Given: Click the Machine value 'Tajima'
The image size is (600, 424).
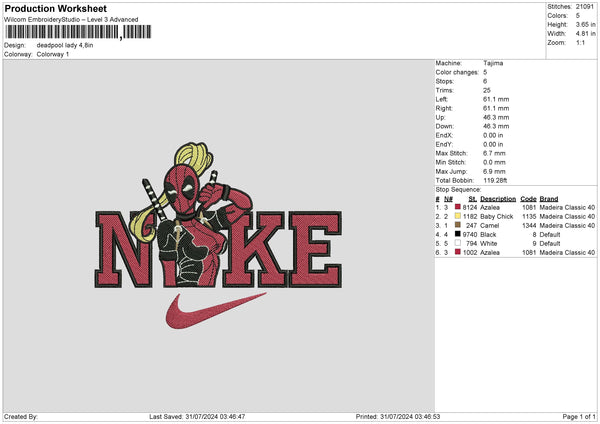Looking at the screenshot, I should [x=493, y=63].
